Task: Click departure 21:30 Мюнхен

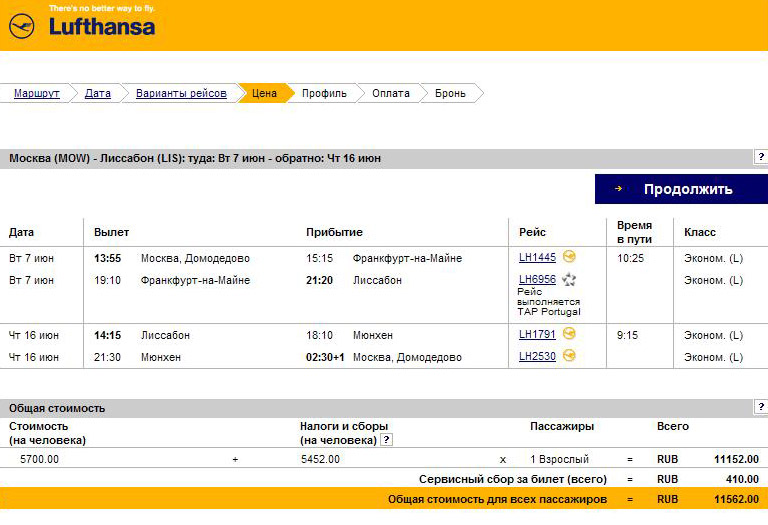Action: [x=137, y=358]
